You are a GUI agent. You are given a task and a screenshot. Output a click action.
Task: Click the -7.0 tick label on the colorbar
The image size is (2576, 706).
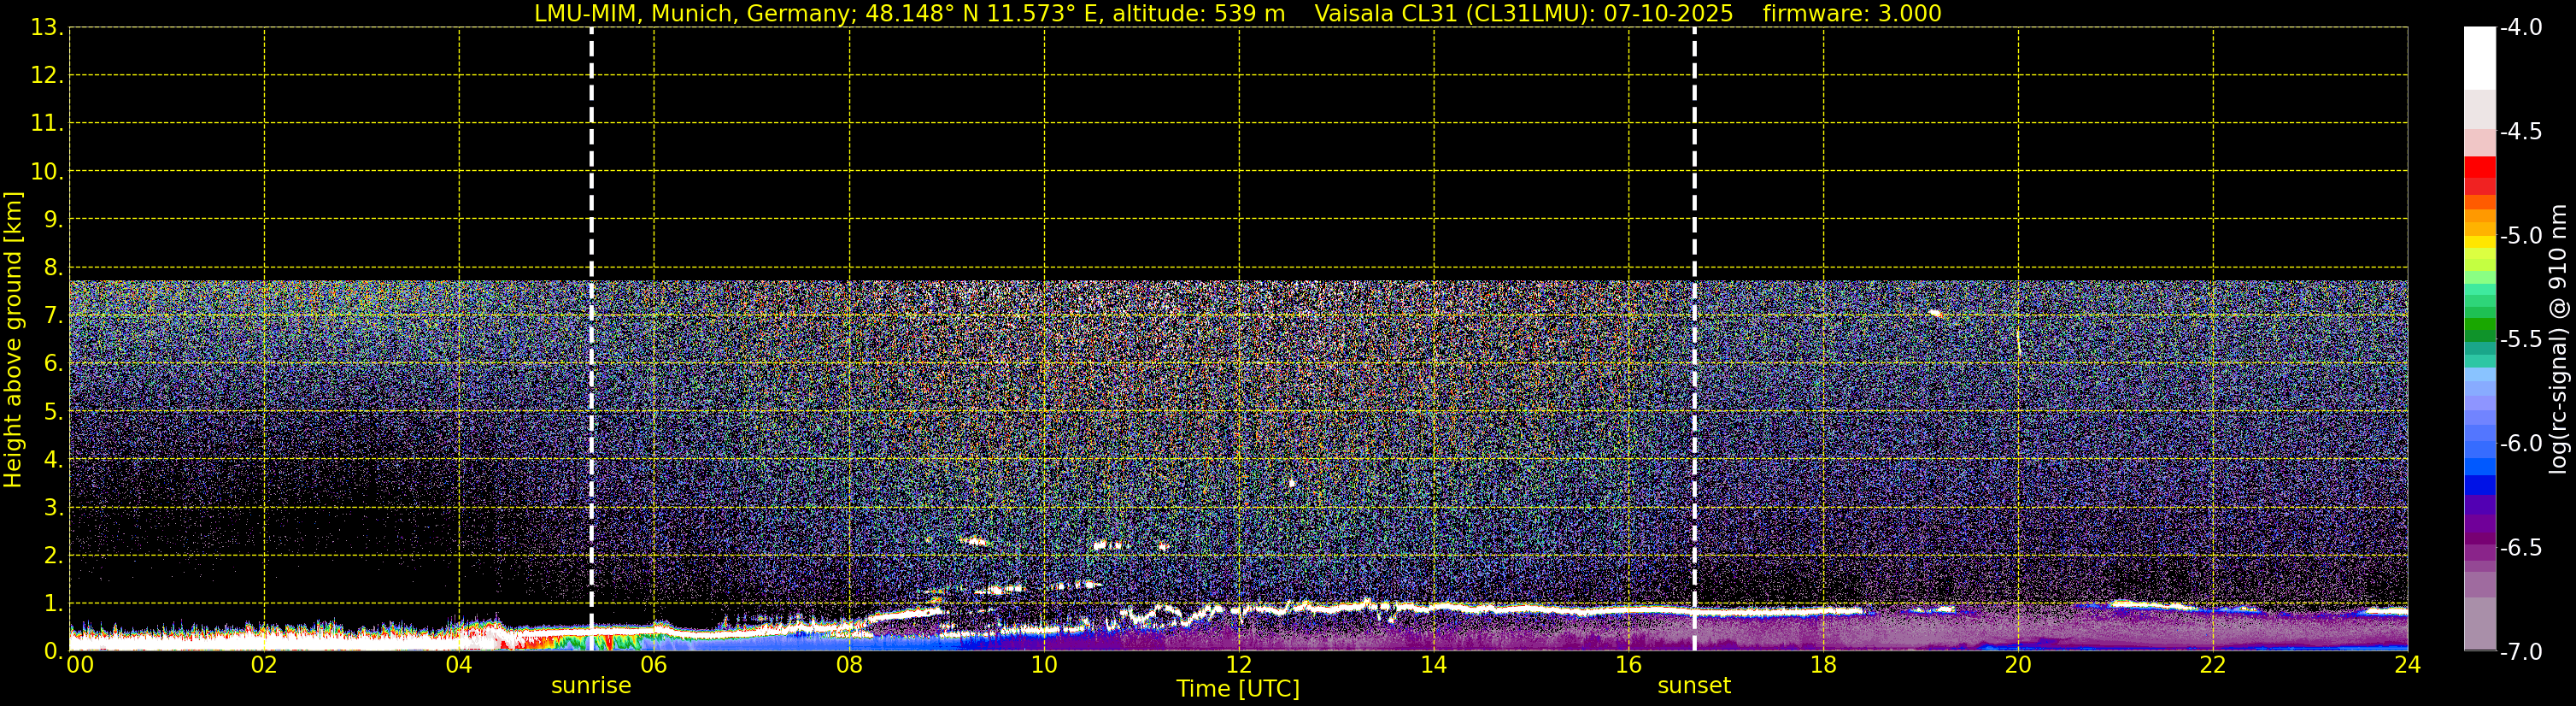pyautogui.click(x=2520, y=652)
